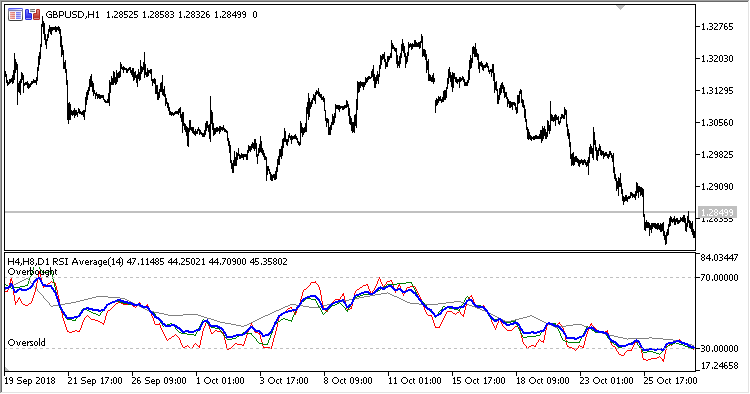Click the Overbought level label
The image size is (750, 394).
coord(33,272)
